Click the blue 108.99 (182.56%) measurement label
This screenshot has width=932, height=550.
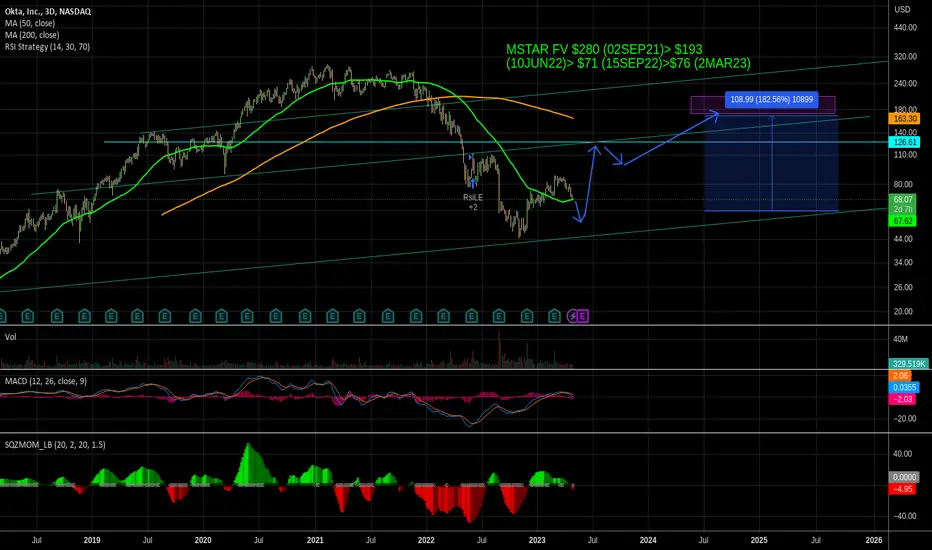point(772,99)
